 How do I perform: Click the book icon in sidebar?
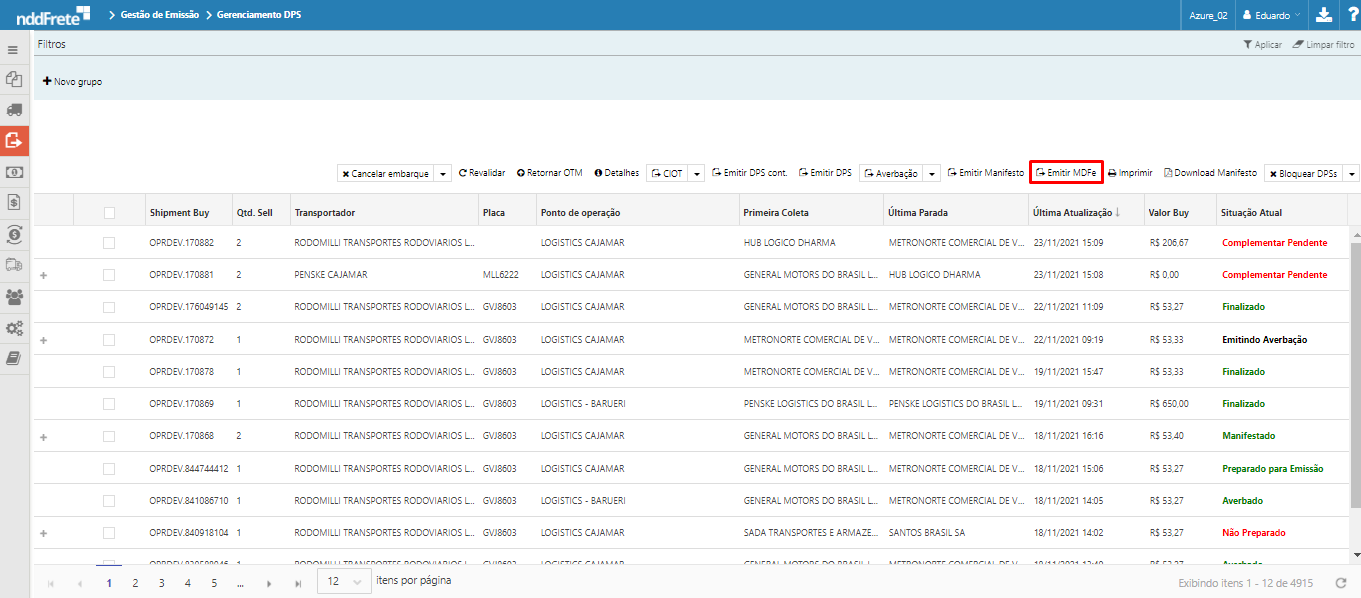tap(14, 358)
